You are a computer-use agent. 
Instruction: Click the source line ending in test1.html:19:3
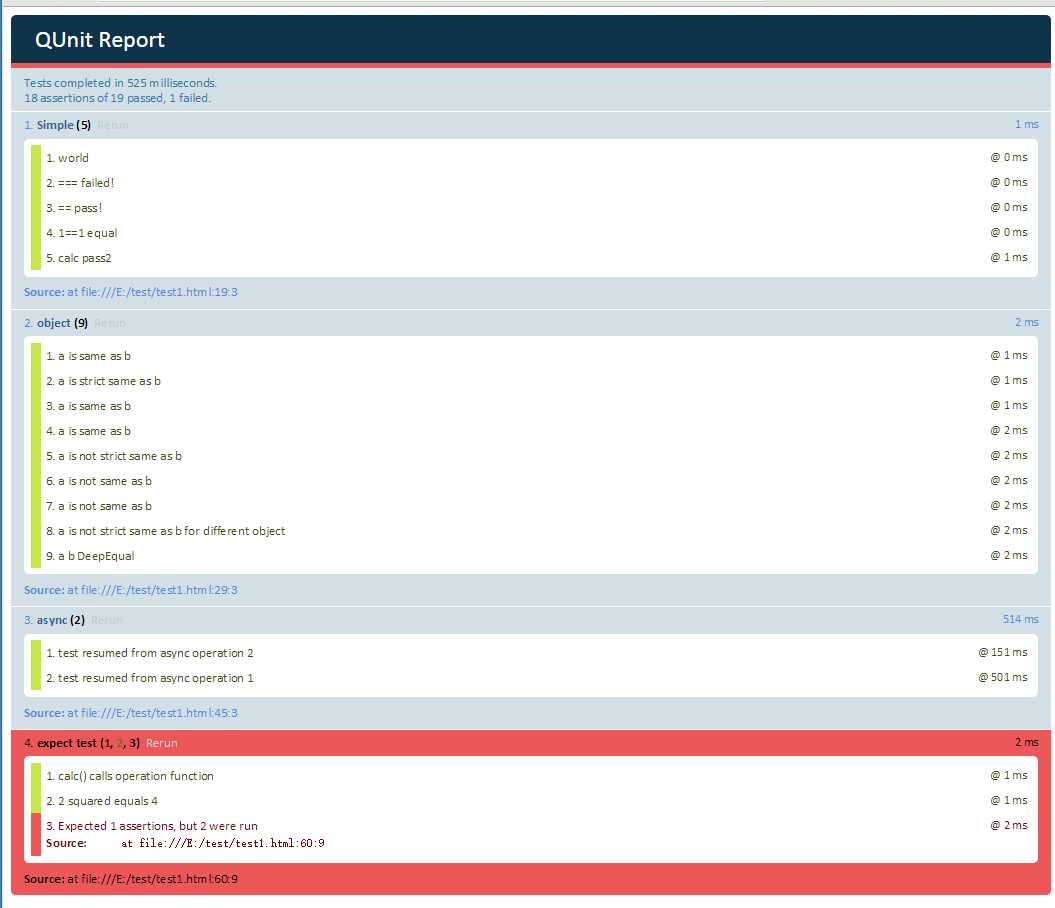[x=131, y=292]
